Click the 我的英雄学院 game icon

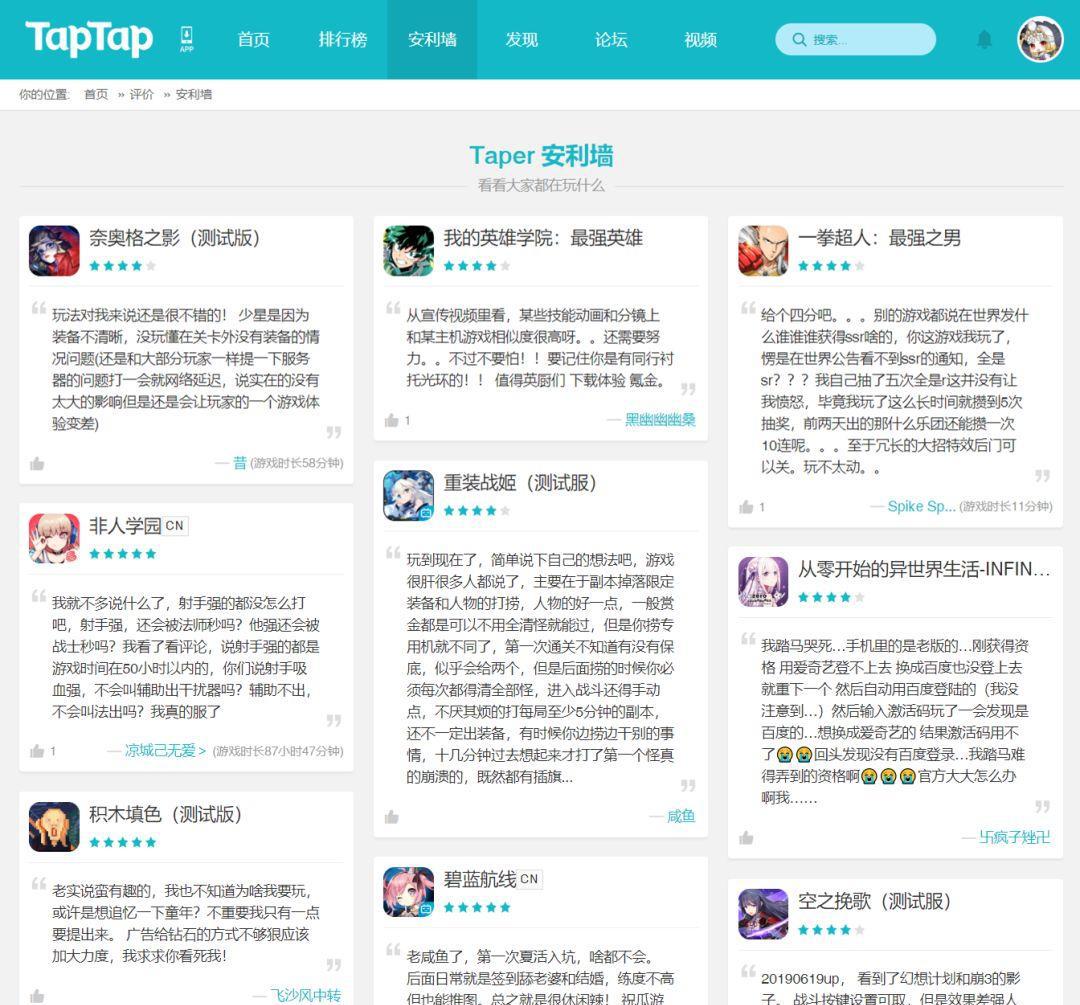[x=408, y=251]
